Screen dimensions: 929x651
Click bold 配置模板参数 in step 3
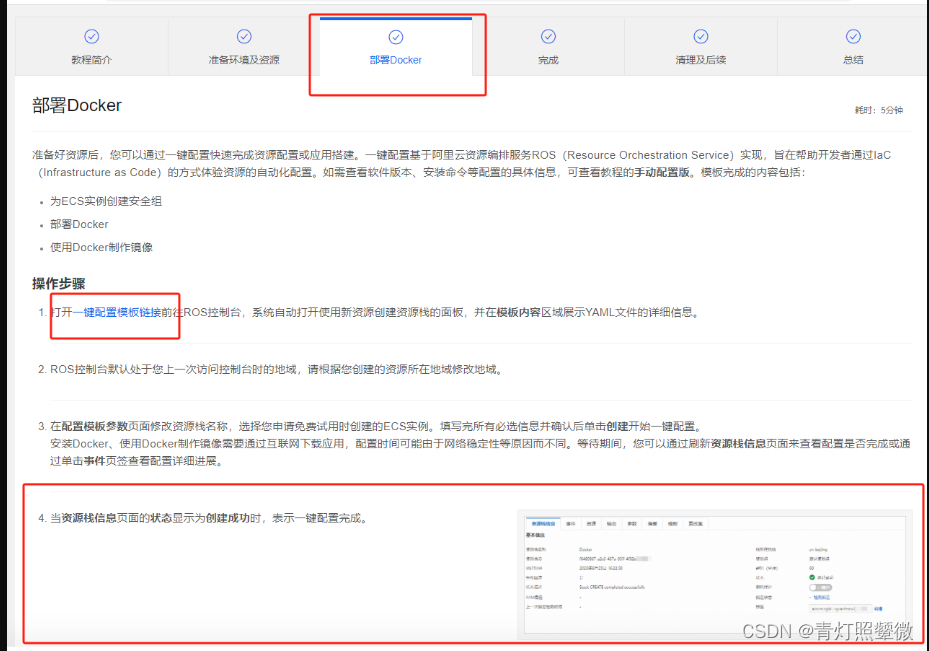point(95,426)
